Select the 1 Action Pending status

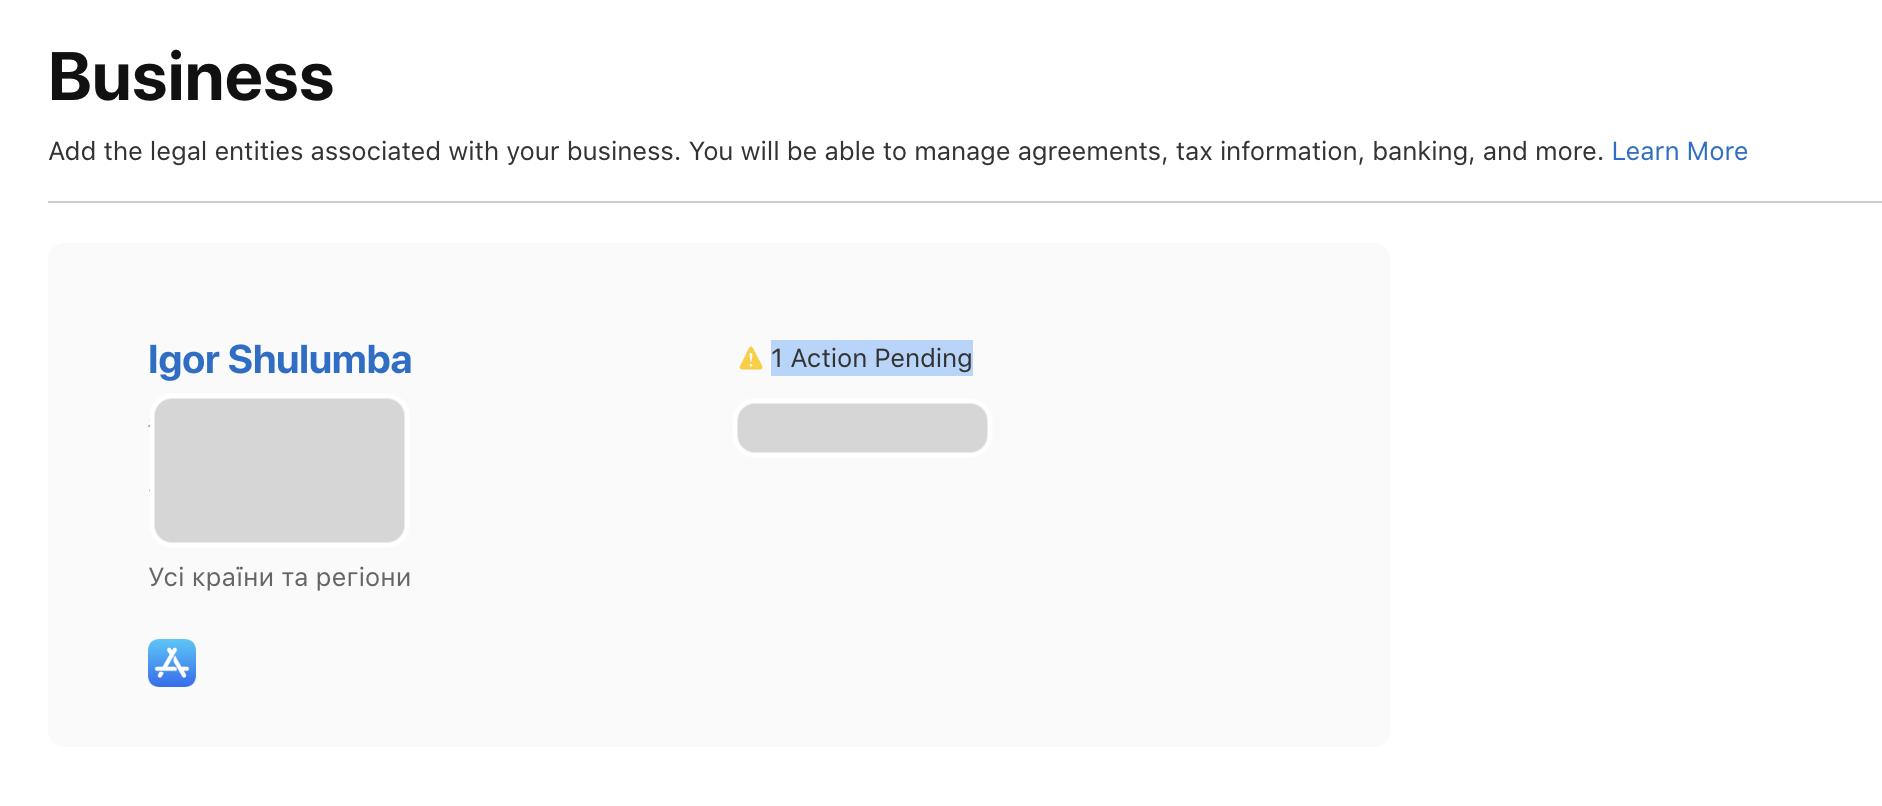(871, 358)
